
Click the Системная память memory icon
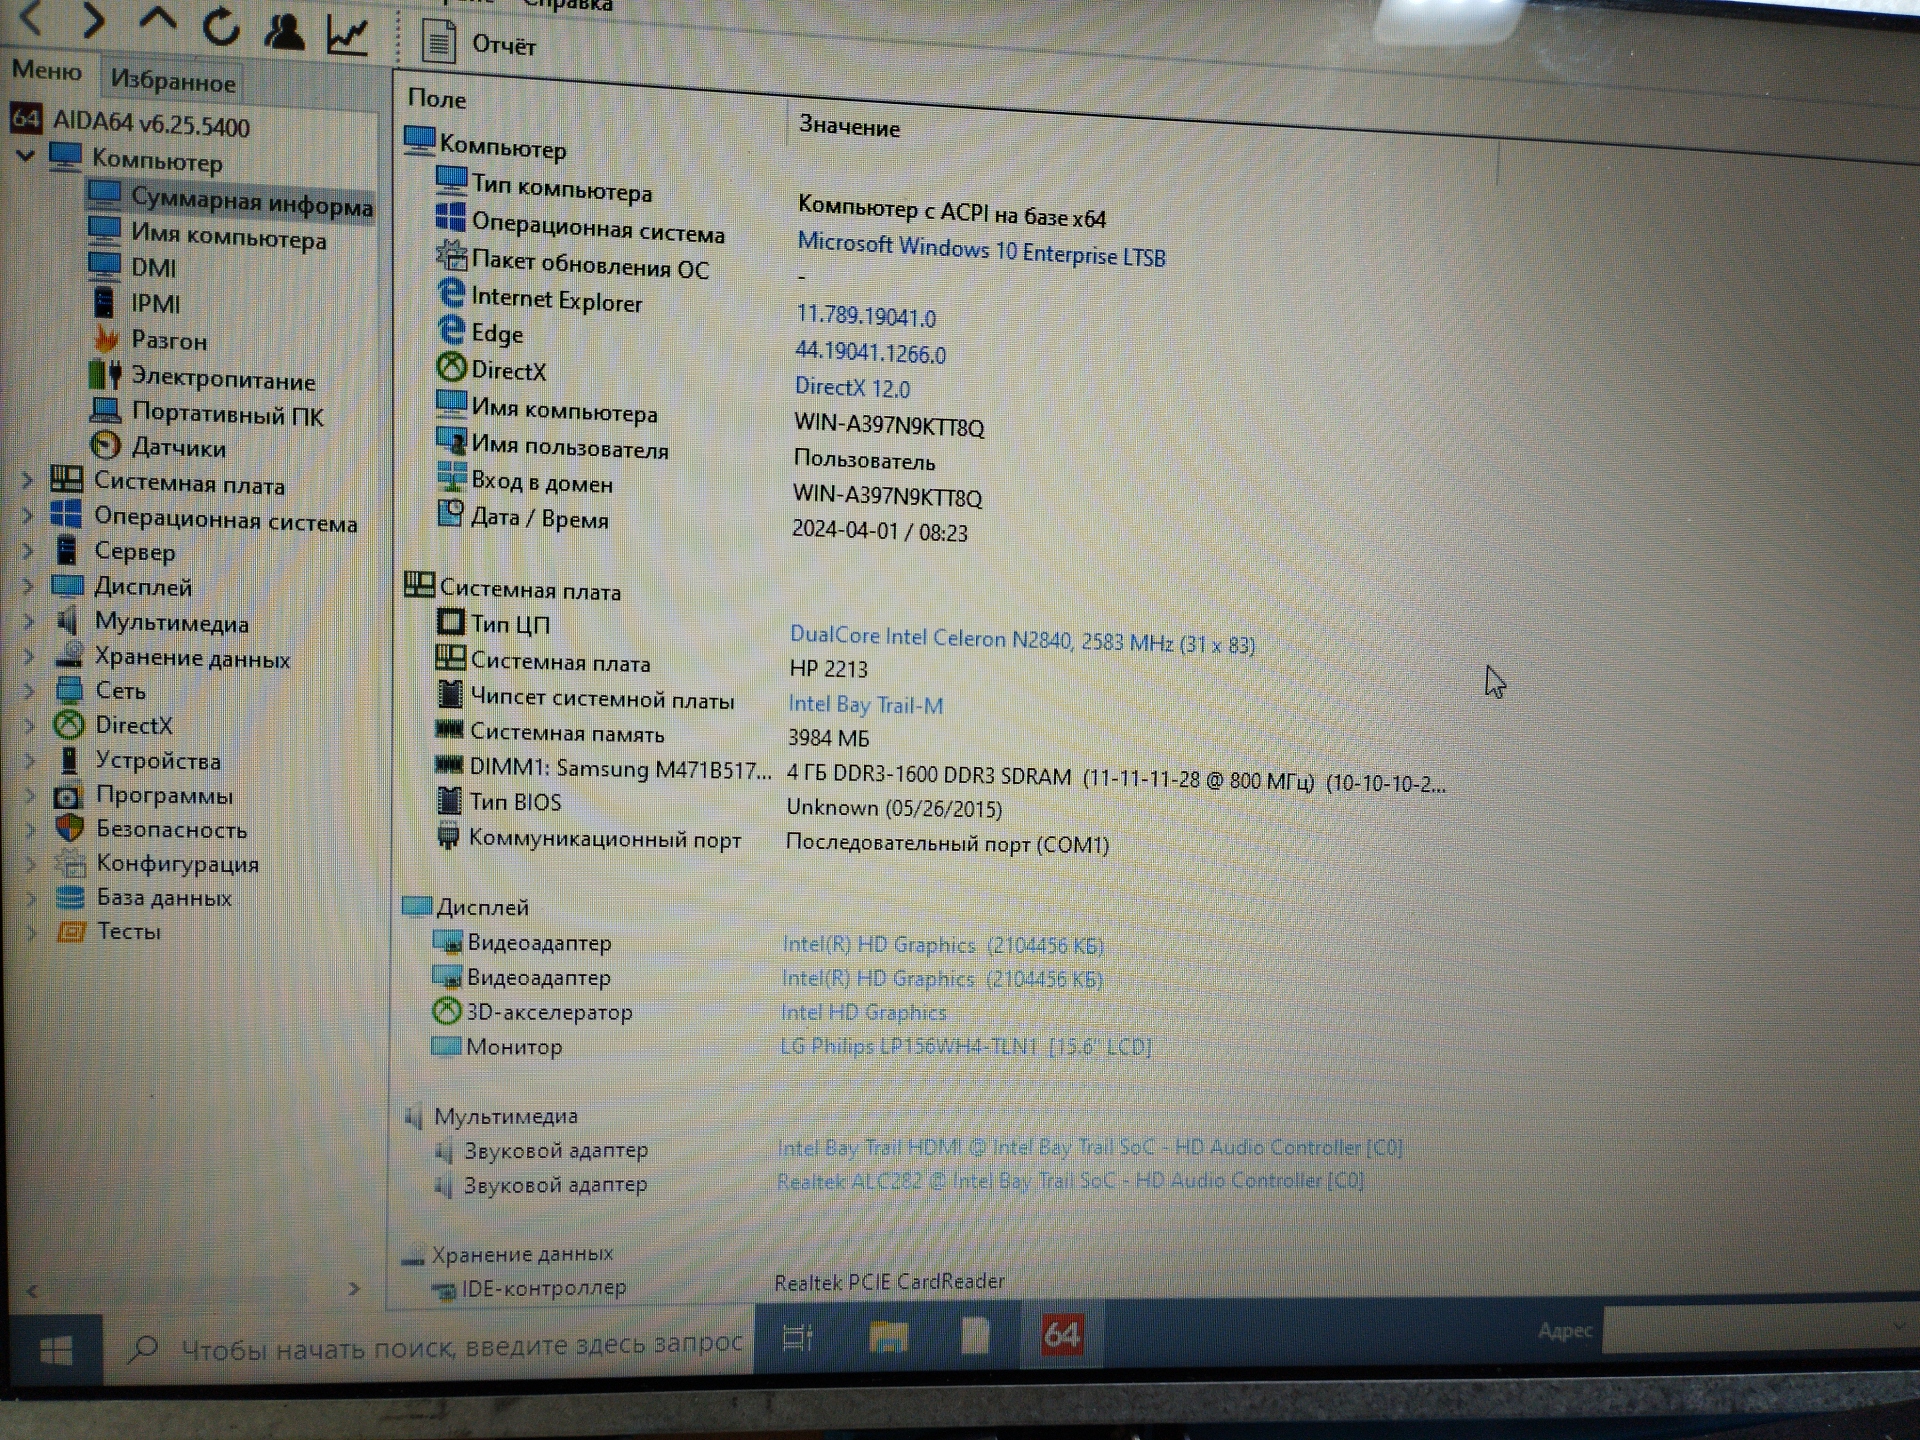[449, 730]
